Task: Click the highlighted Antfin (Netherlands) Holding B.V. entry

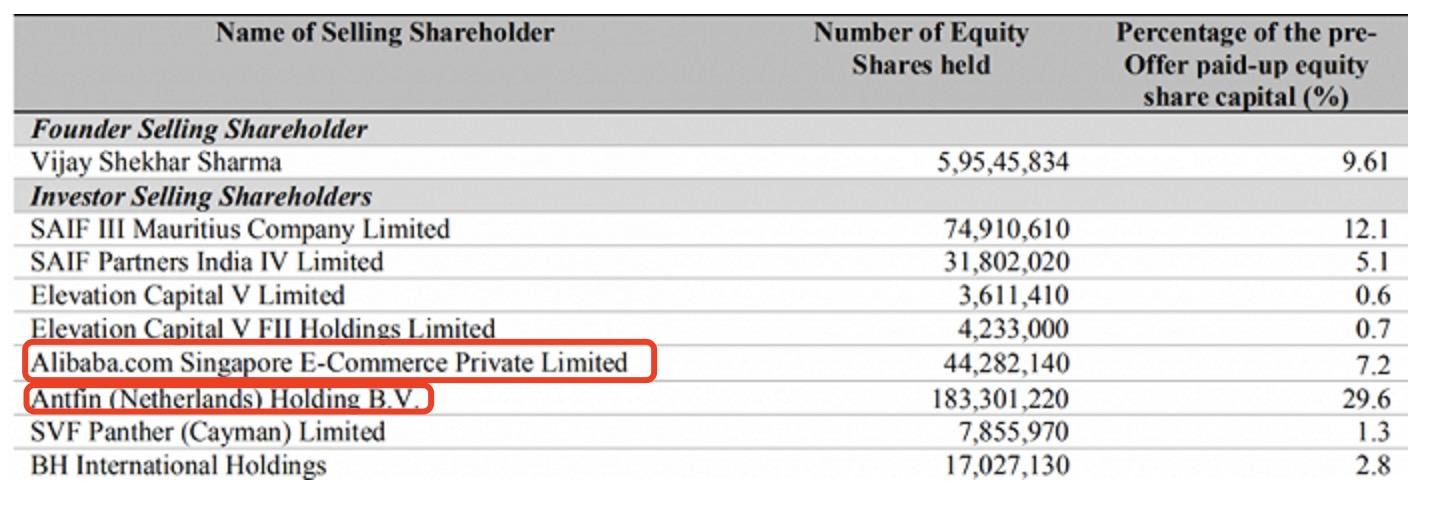Action: click(x=227, y=399)
